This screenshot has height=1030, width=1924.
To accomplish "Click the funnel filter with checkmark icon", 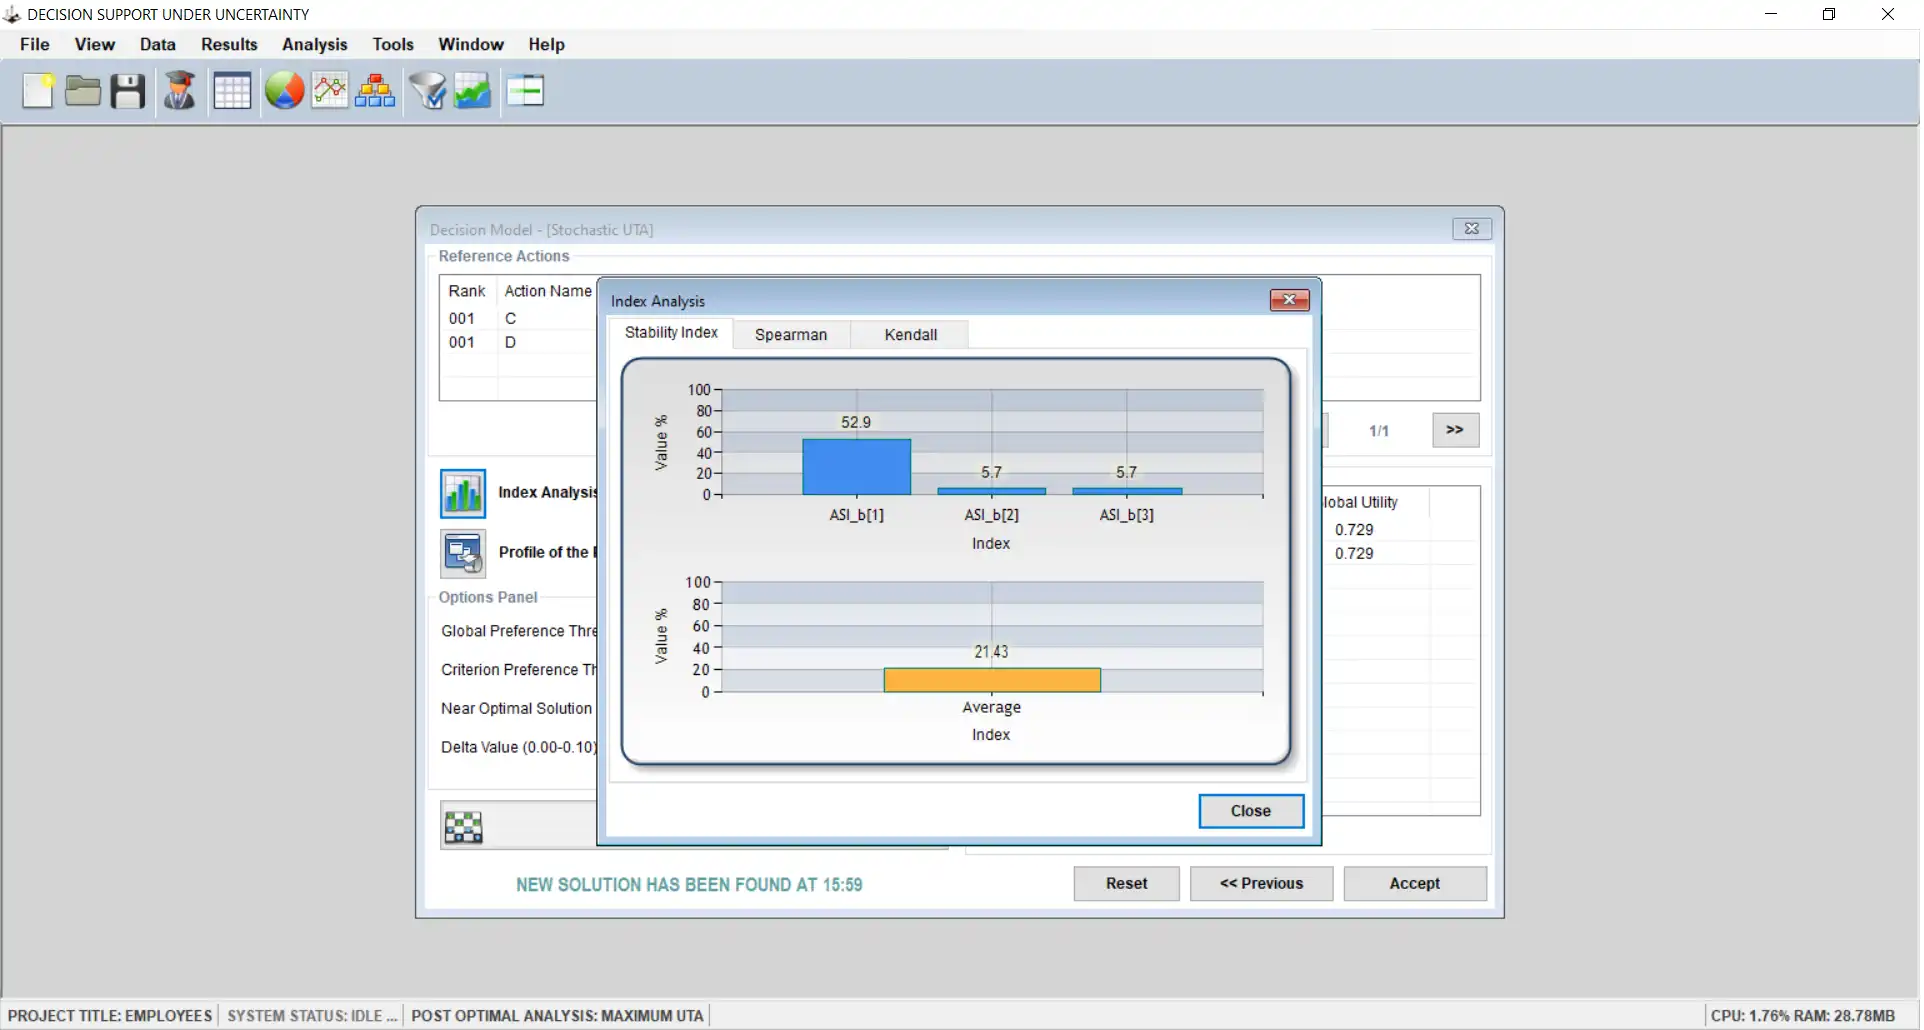I will (x=428, y=91).
